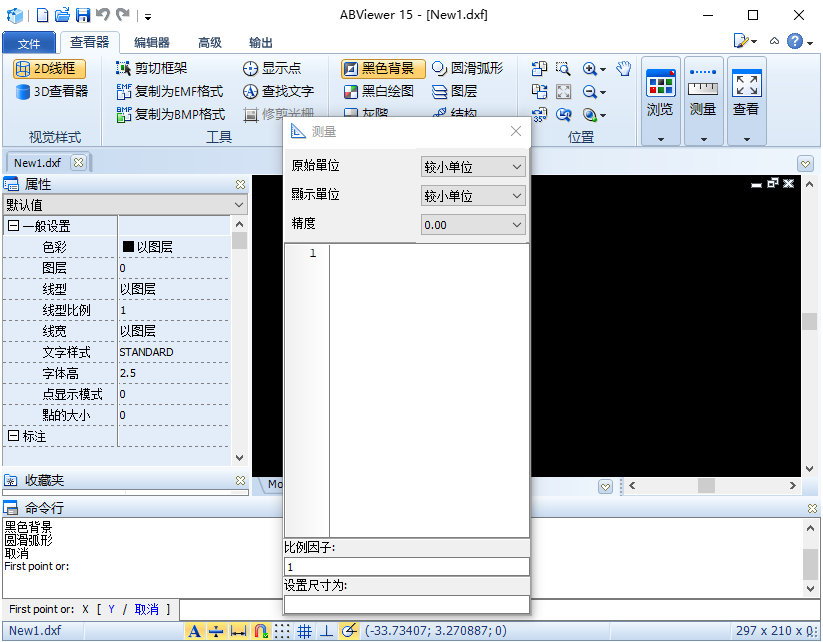Enable orthogonal mode in status bar
The width and height of the screenshot is (823, 642).
(x=327, y=631)
